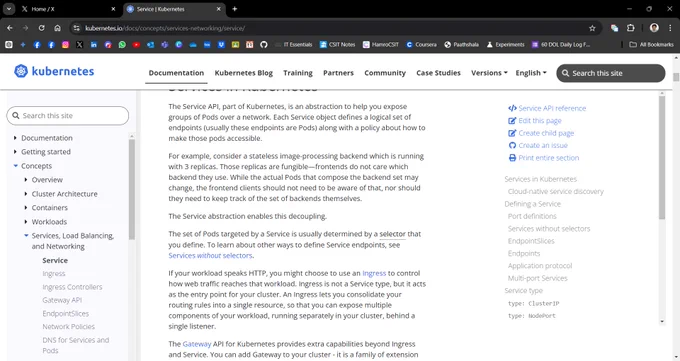
Task: Open the Coursera bookmark
Action: (421, 45)
